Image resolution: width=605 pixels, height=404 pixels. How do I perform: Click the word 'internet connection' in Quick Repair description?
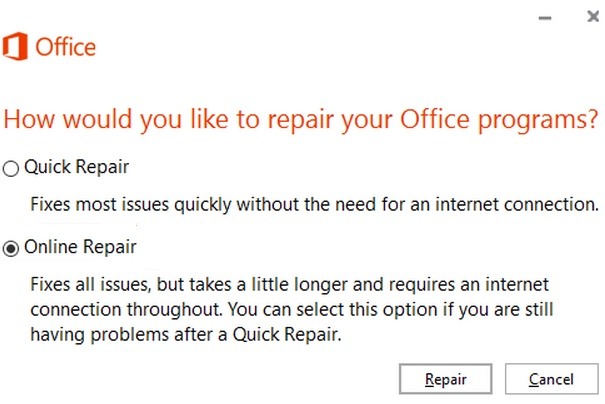[517, 204]
